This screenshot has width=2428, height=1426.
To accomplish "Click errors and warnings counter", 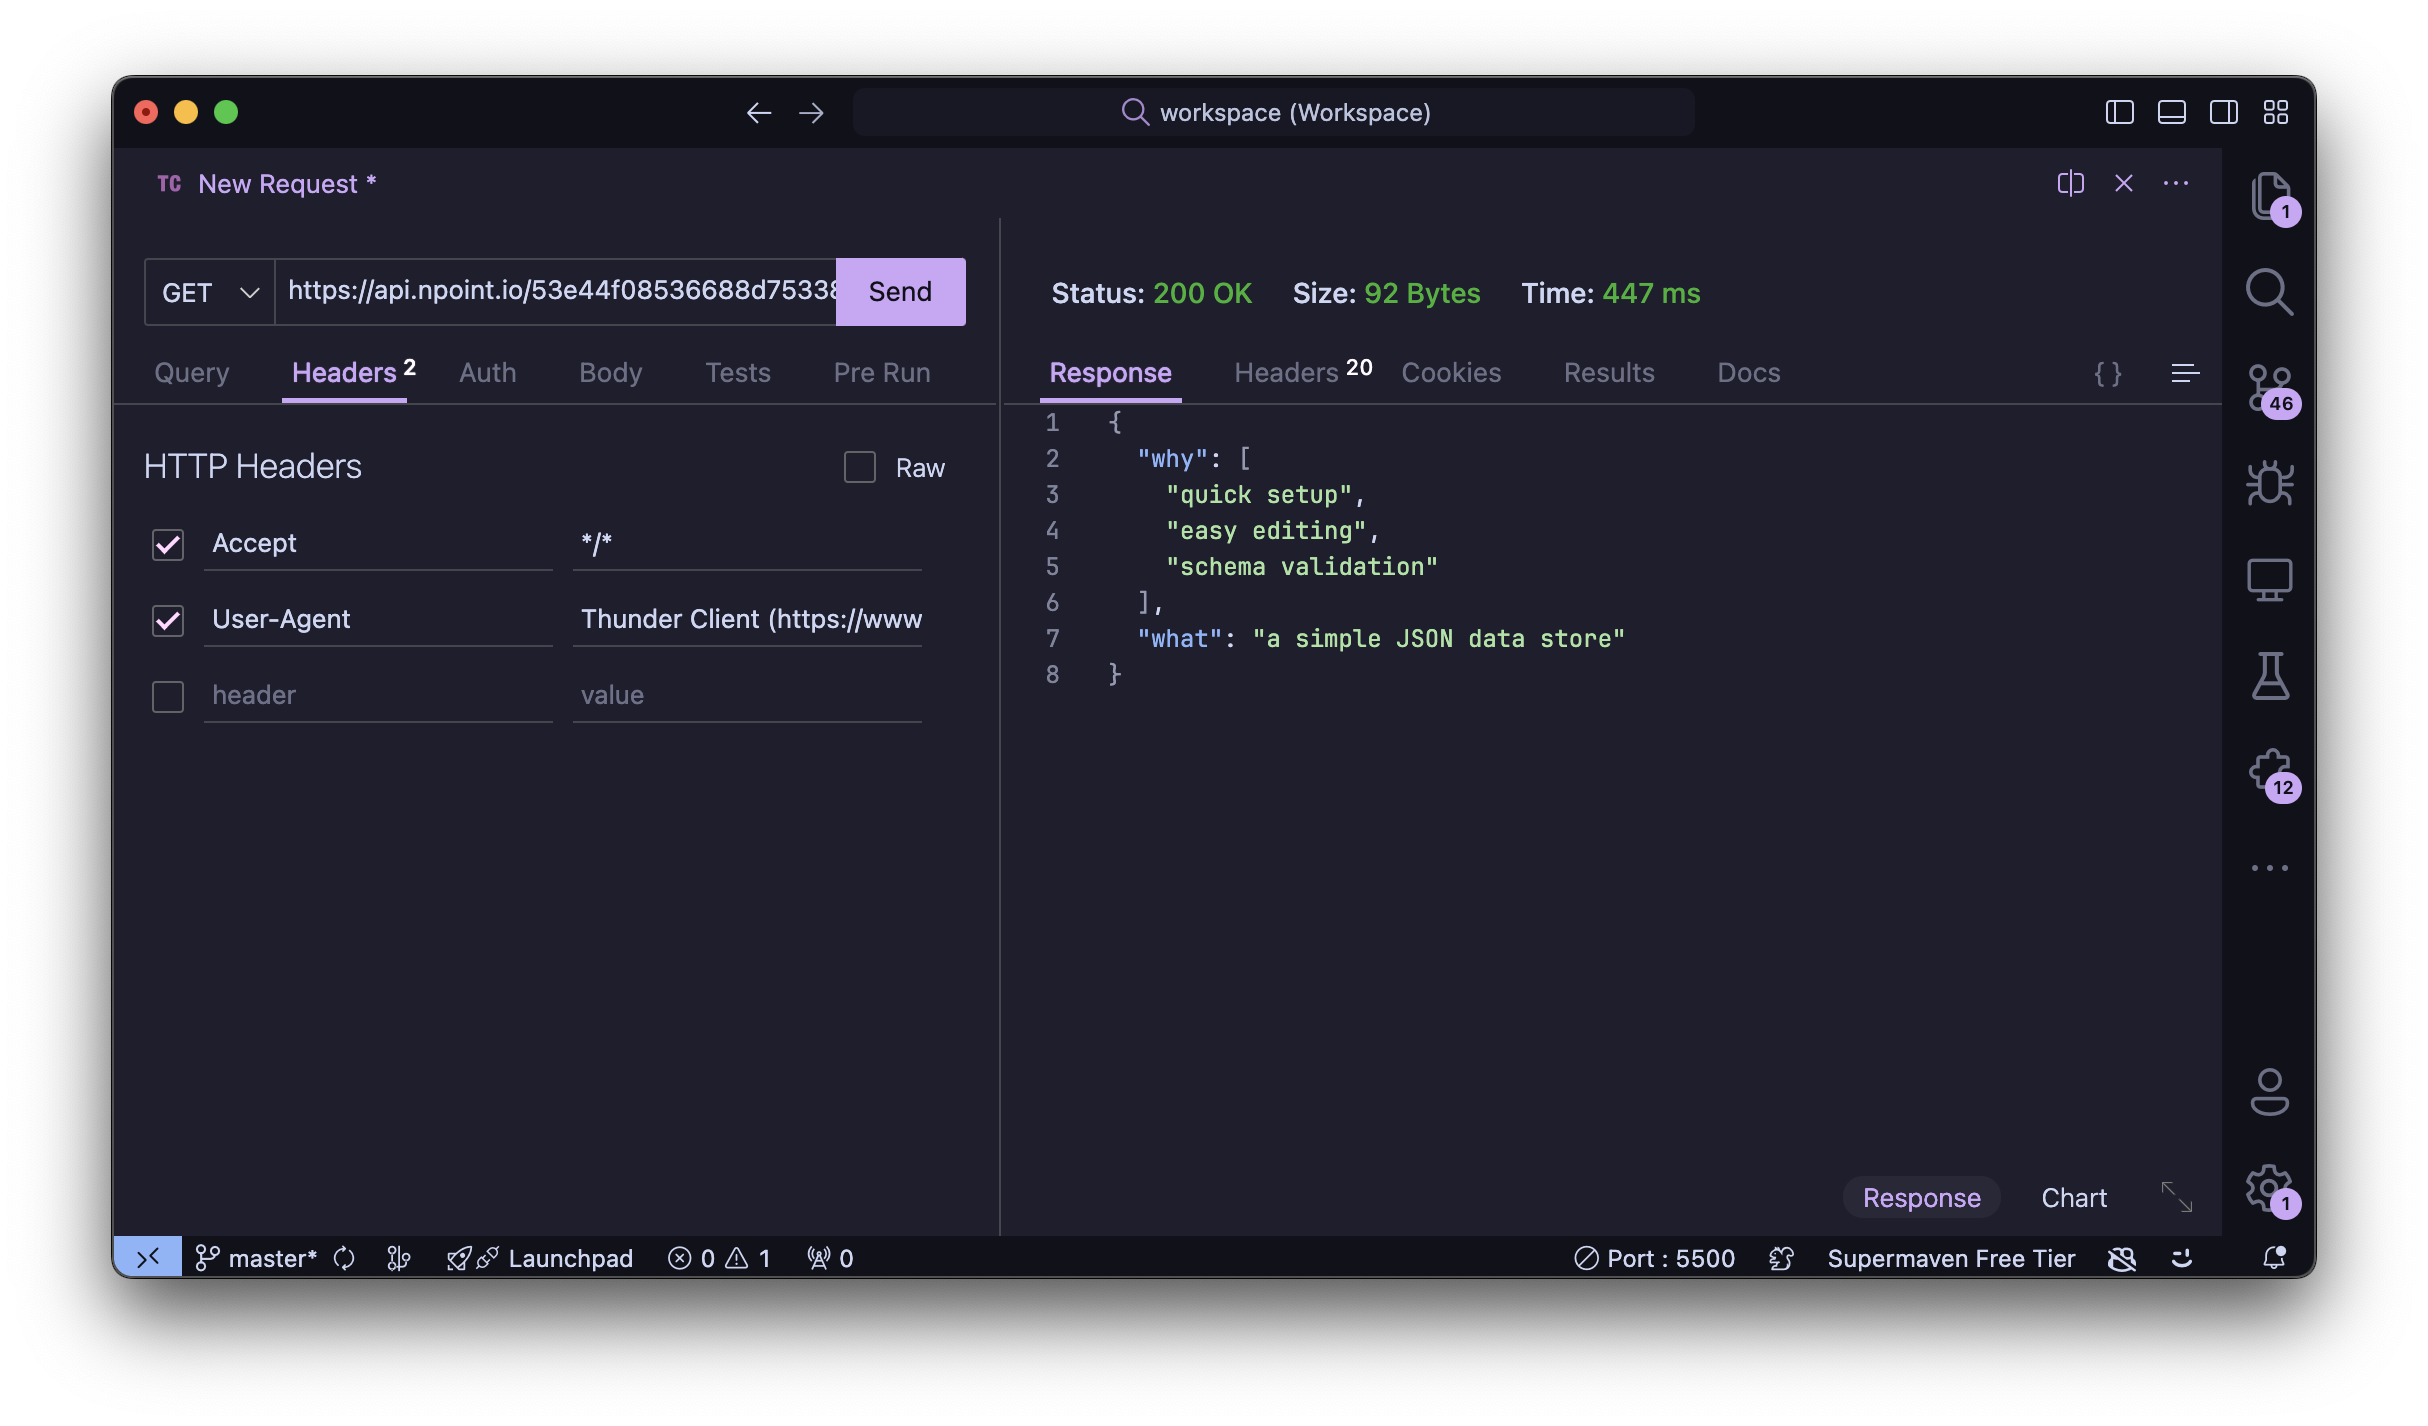I will (719, 1258).
